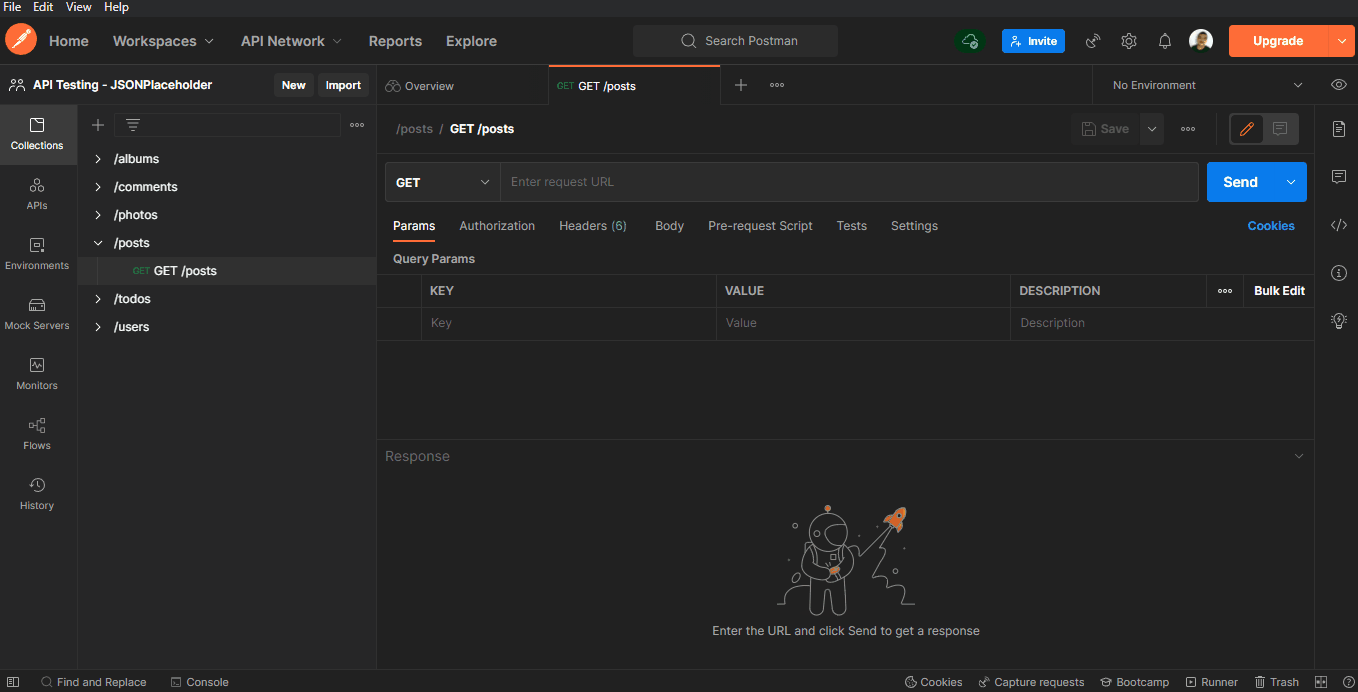The height and width of the screenshot is (692, 1358).
Task: Open the Pre-request Script tab
Action: point(760,226)
